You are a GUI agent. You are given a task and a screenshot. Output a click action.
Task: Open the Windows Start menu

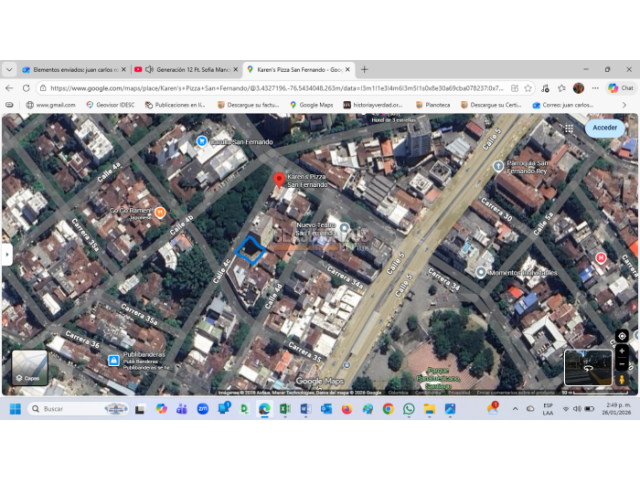[x=16, y=409]
